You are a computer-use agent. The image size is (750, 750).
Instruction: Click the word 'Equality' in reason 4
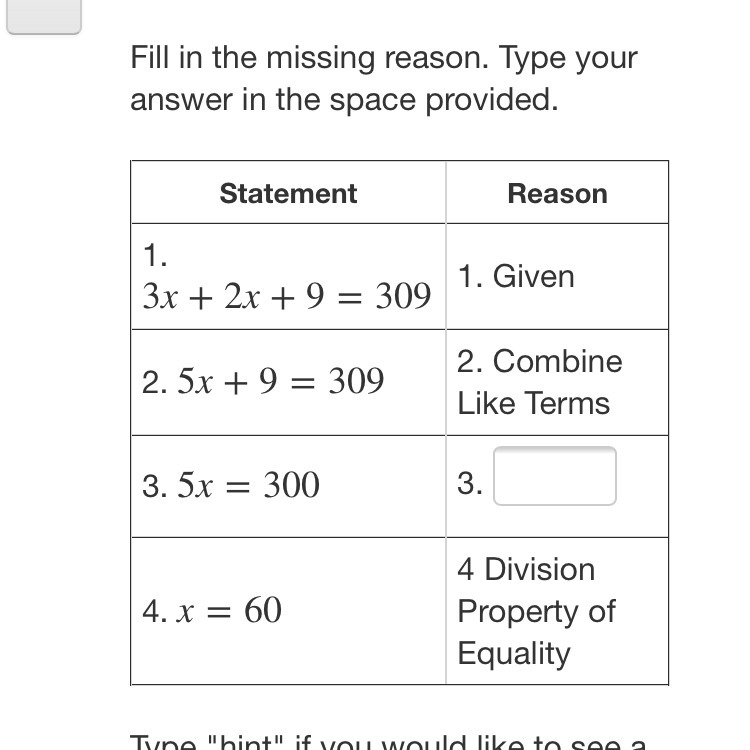pos(514,653)
